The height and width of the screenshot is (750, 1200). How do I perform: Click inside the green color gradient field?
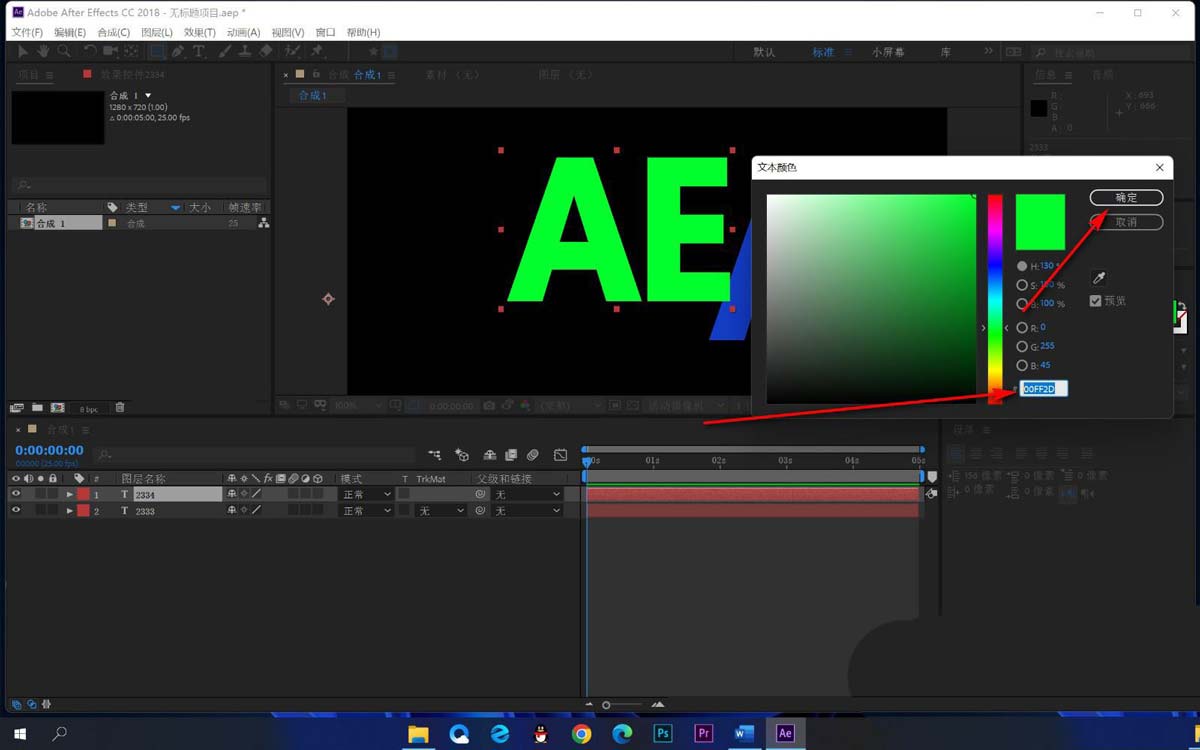[871, 298]
